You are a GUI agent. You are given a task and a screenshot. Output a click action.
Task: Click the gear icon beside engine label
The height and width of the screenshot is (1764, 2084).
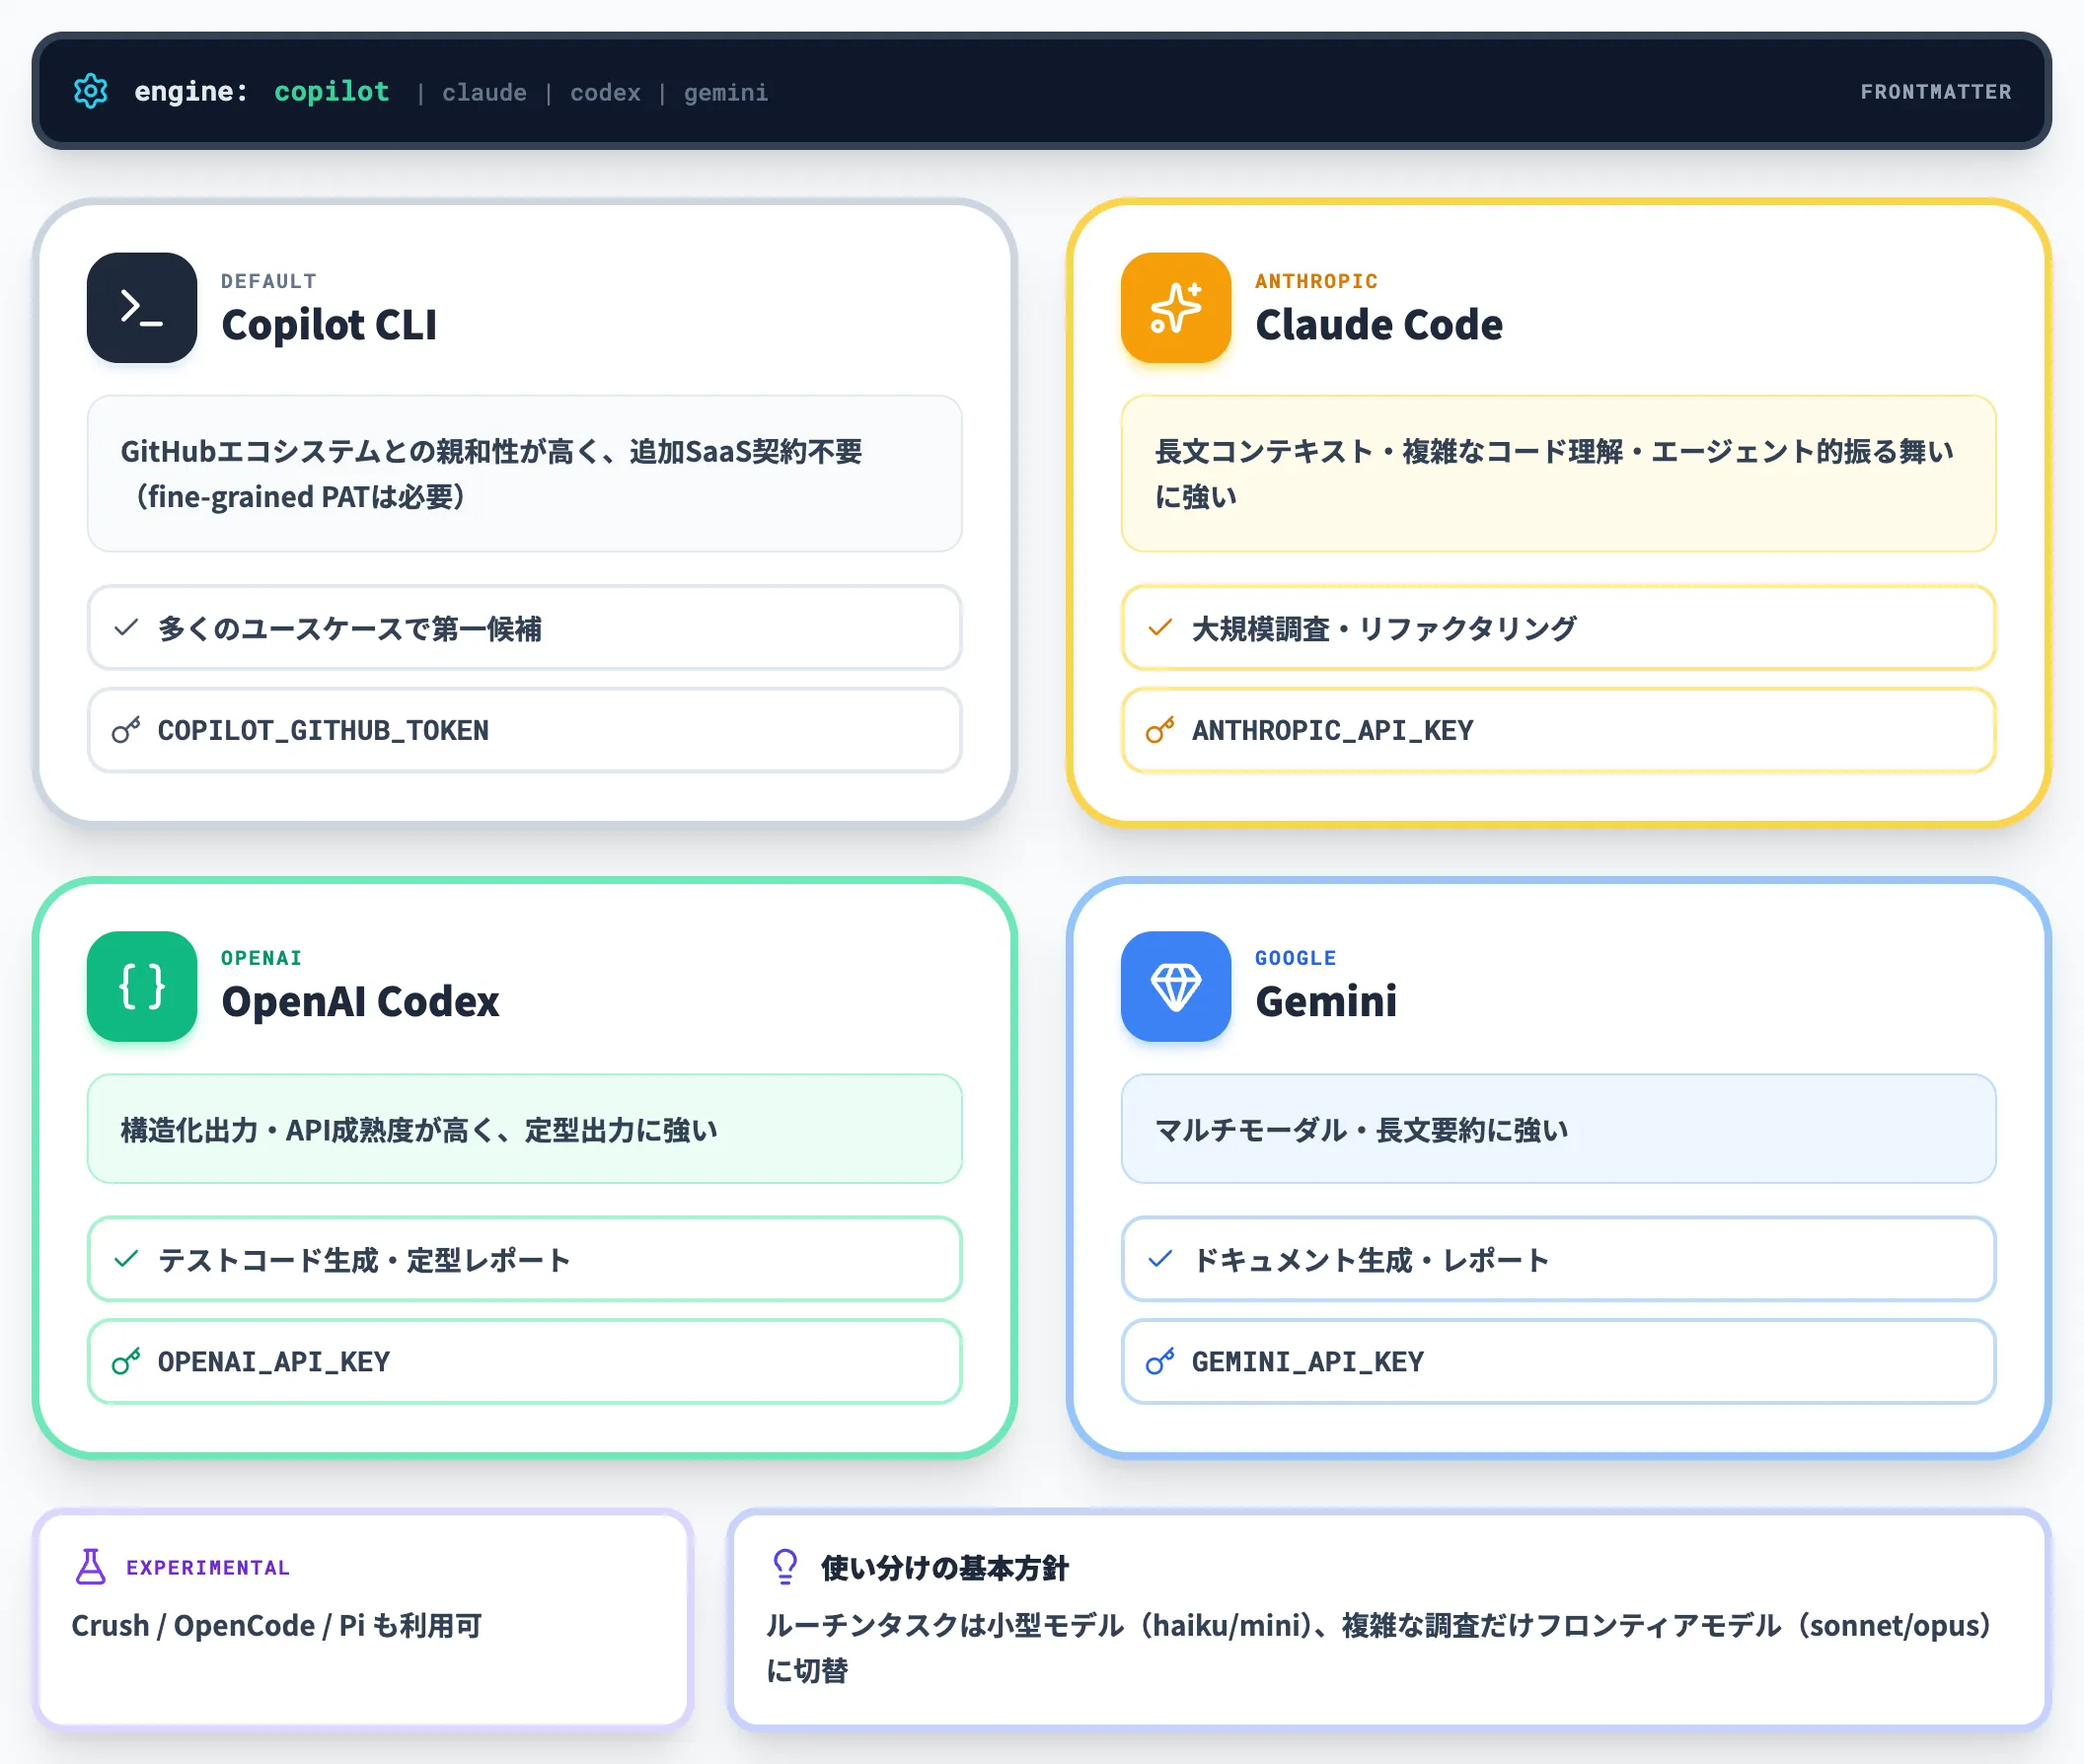coord(91,91)
